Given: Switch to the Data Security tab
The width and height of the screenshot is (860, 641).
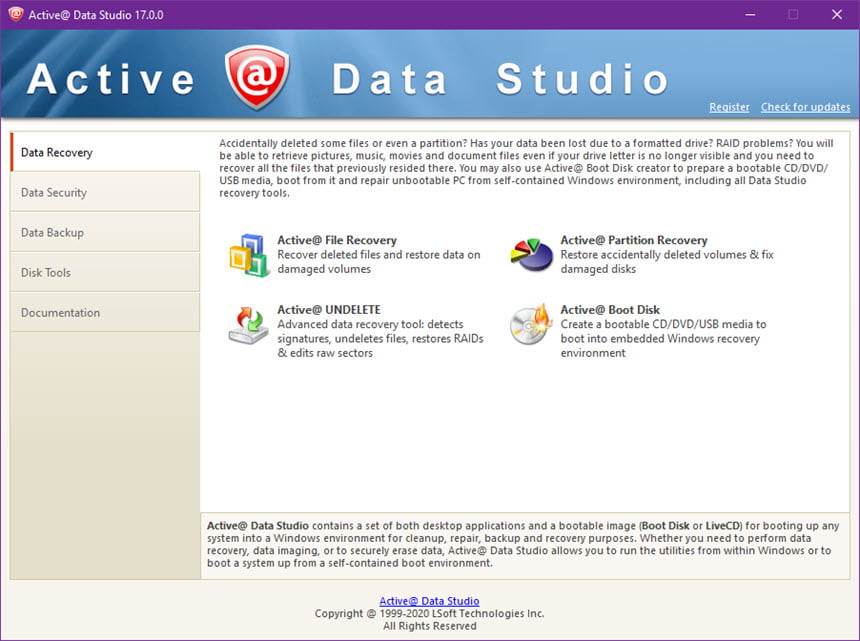Looking at the screenshot, I should click(105, 192).
